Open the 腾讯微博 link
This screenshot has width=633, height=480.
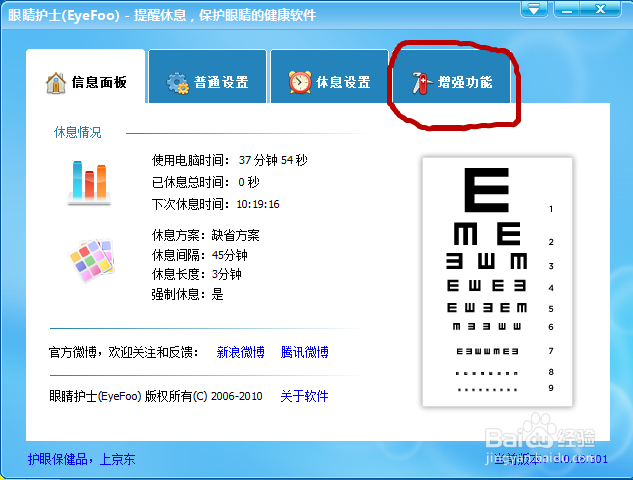point(304,352)
